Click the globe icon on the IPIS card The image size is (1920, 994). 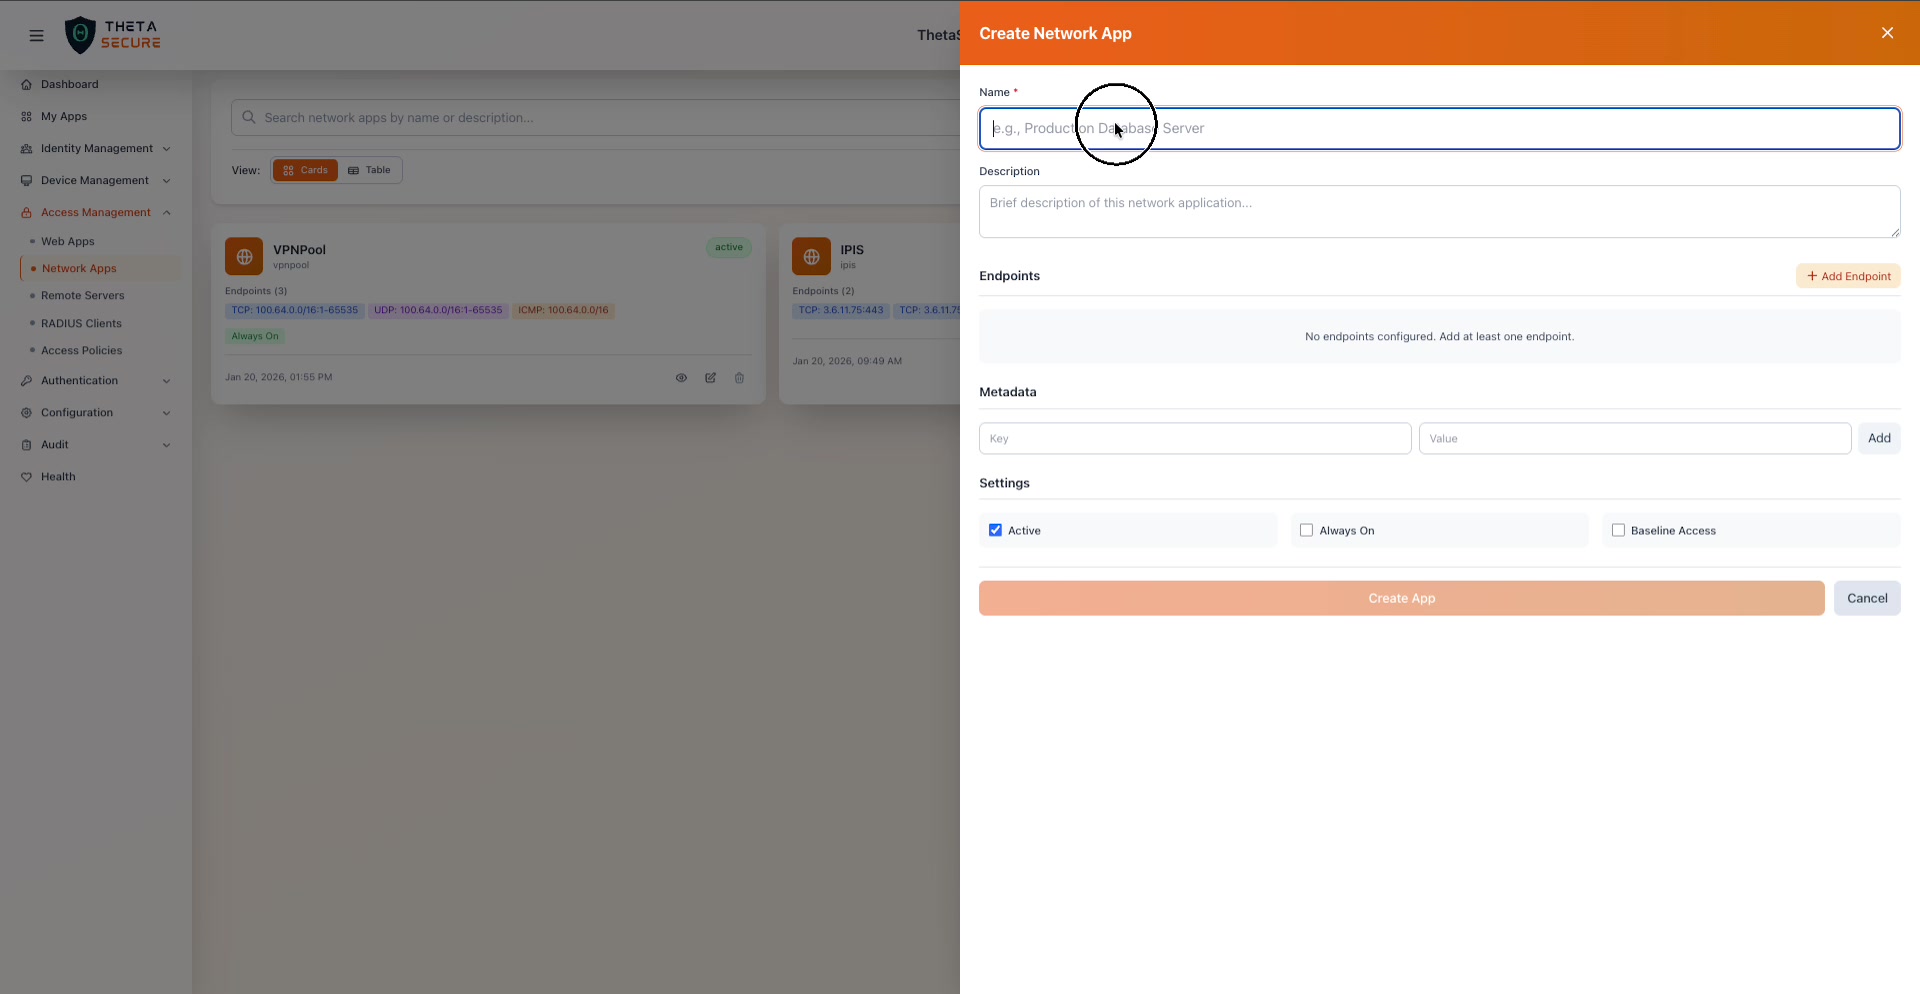pos(811,256)
